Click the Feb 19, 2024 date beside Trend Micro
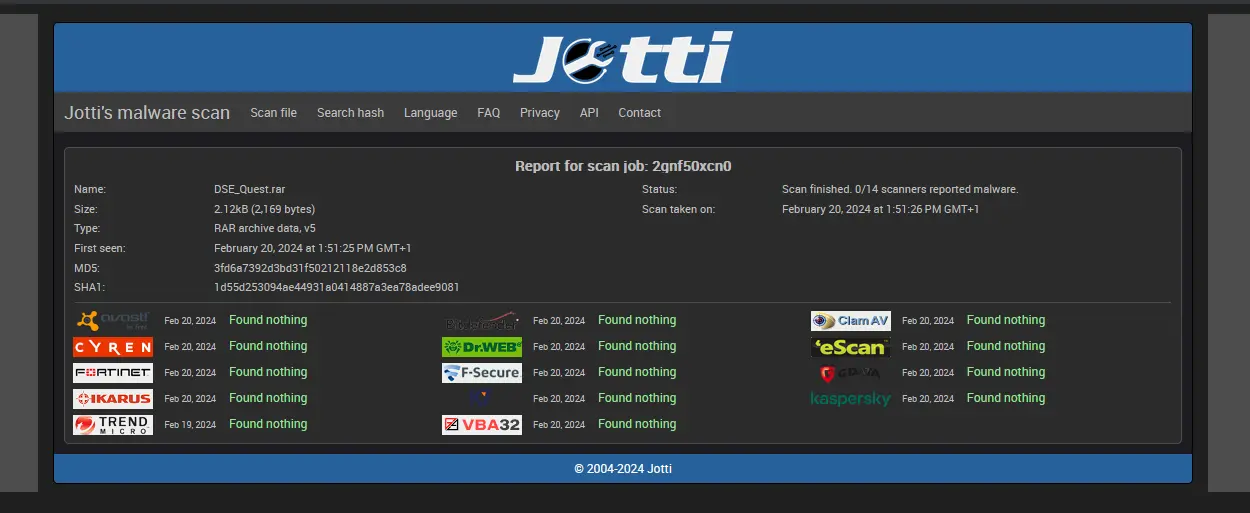Viewport: 1250px width, 513px height. click(190, 425)
